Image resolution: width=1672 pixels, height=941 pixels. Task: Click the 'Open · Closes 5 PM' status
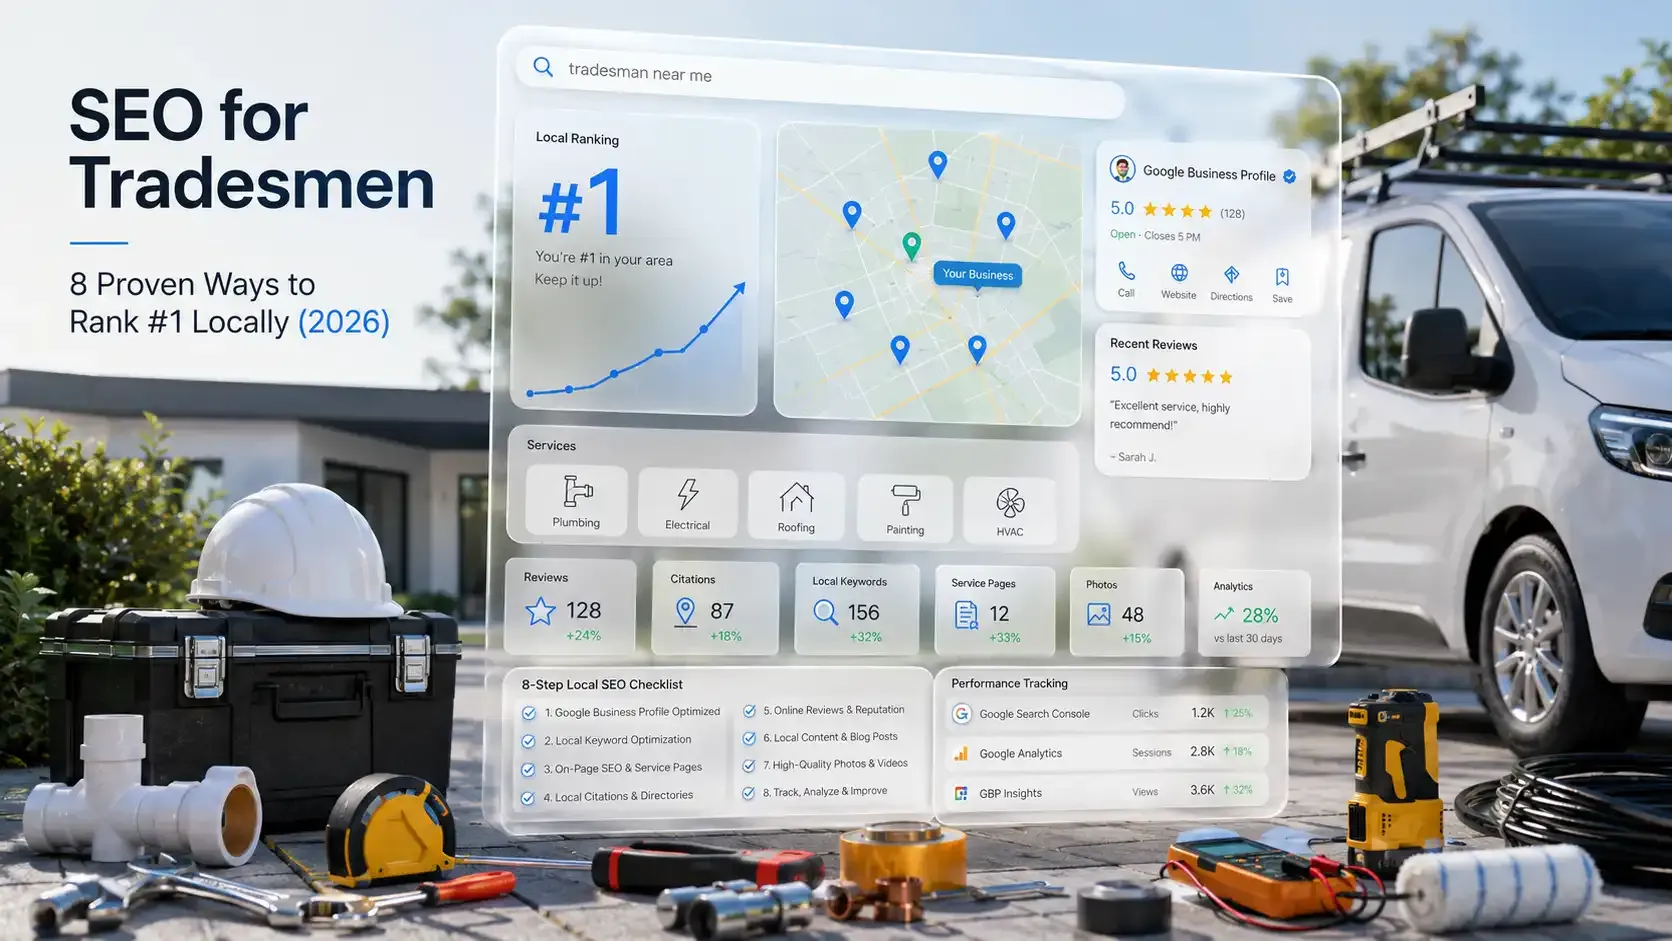tap(1155, 235)
